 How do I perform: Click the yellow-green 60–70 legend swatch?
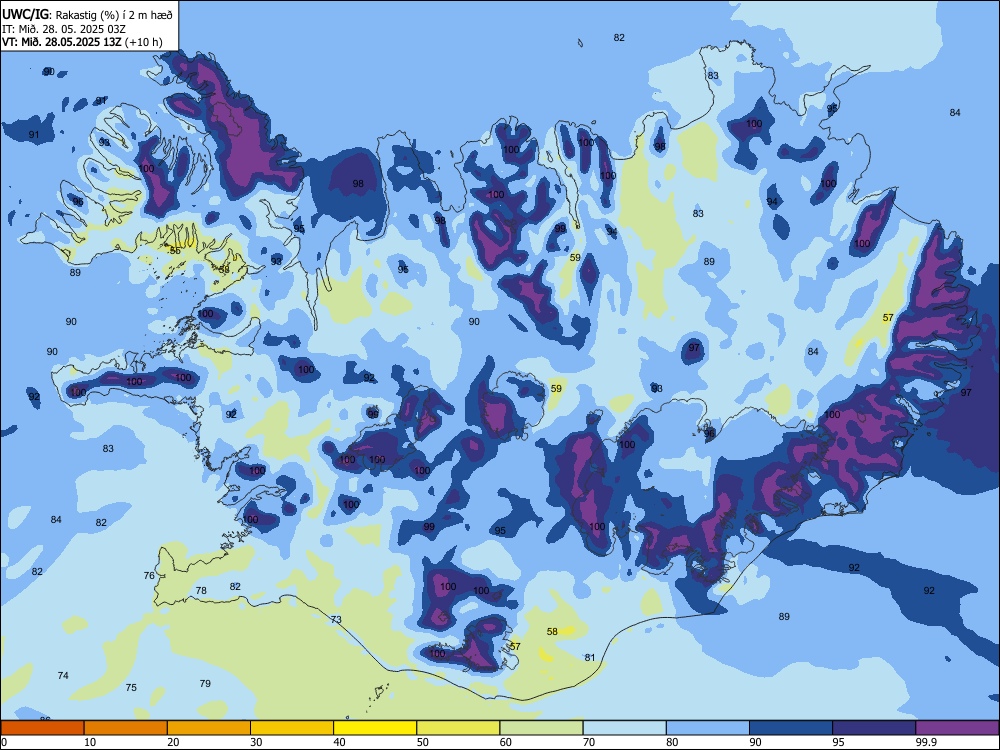click(x=541, y=728)
